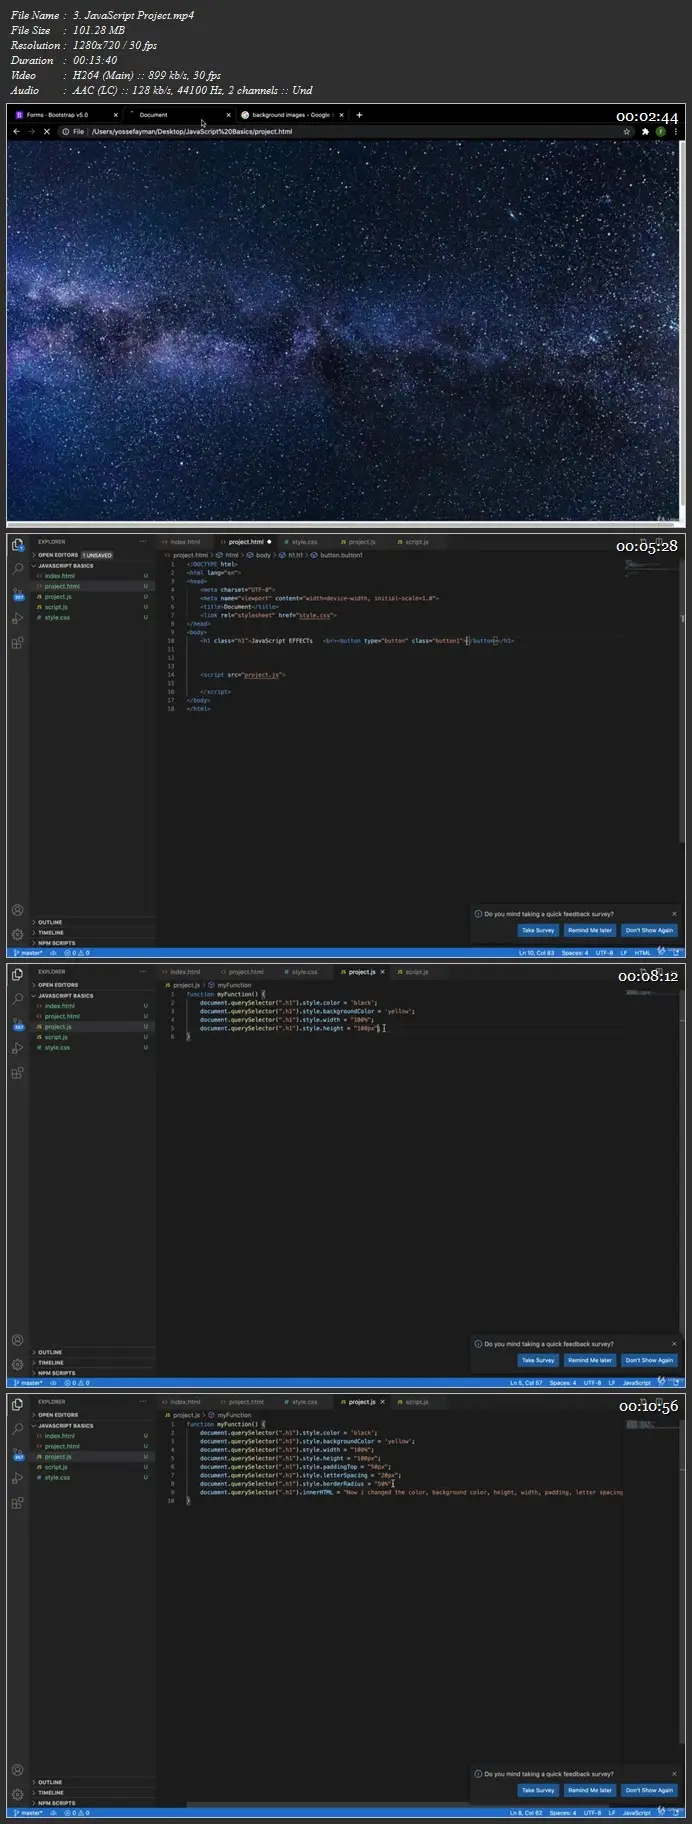This screenshot has width=692, height=1824.
Task: Click UTF-8 encoding in 00:08:12 frame status bar
Action: [592, 1383]
